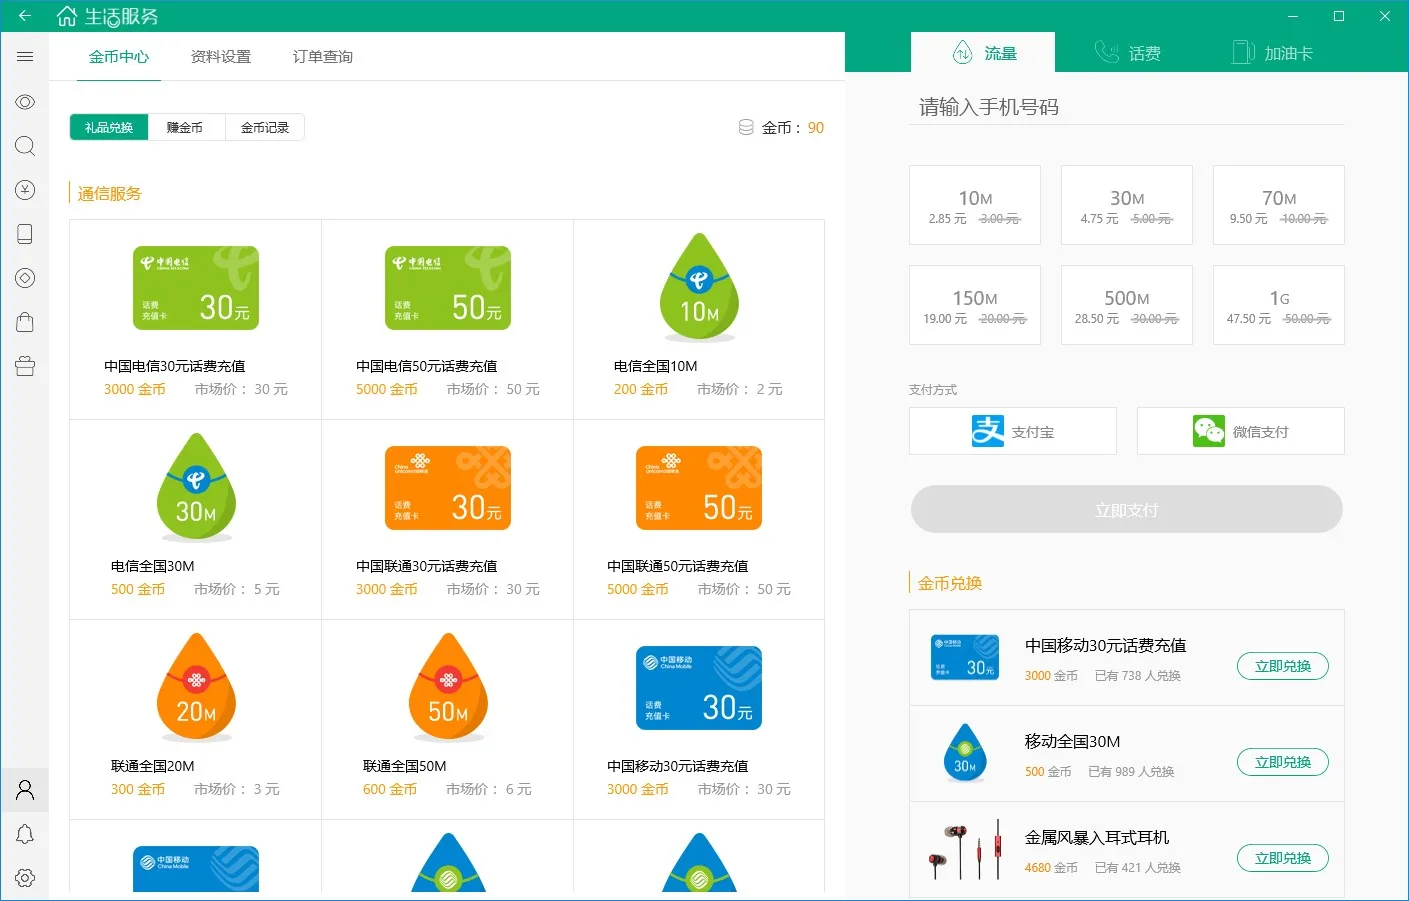The height and width of the screenshot is (901, 1409).
Task: Click the user profile icon in the sidebar
Action: click(x=25, y=790)
